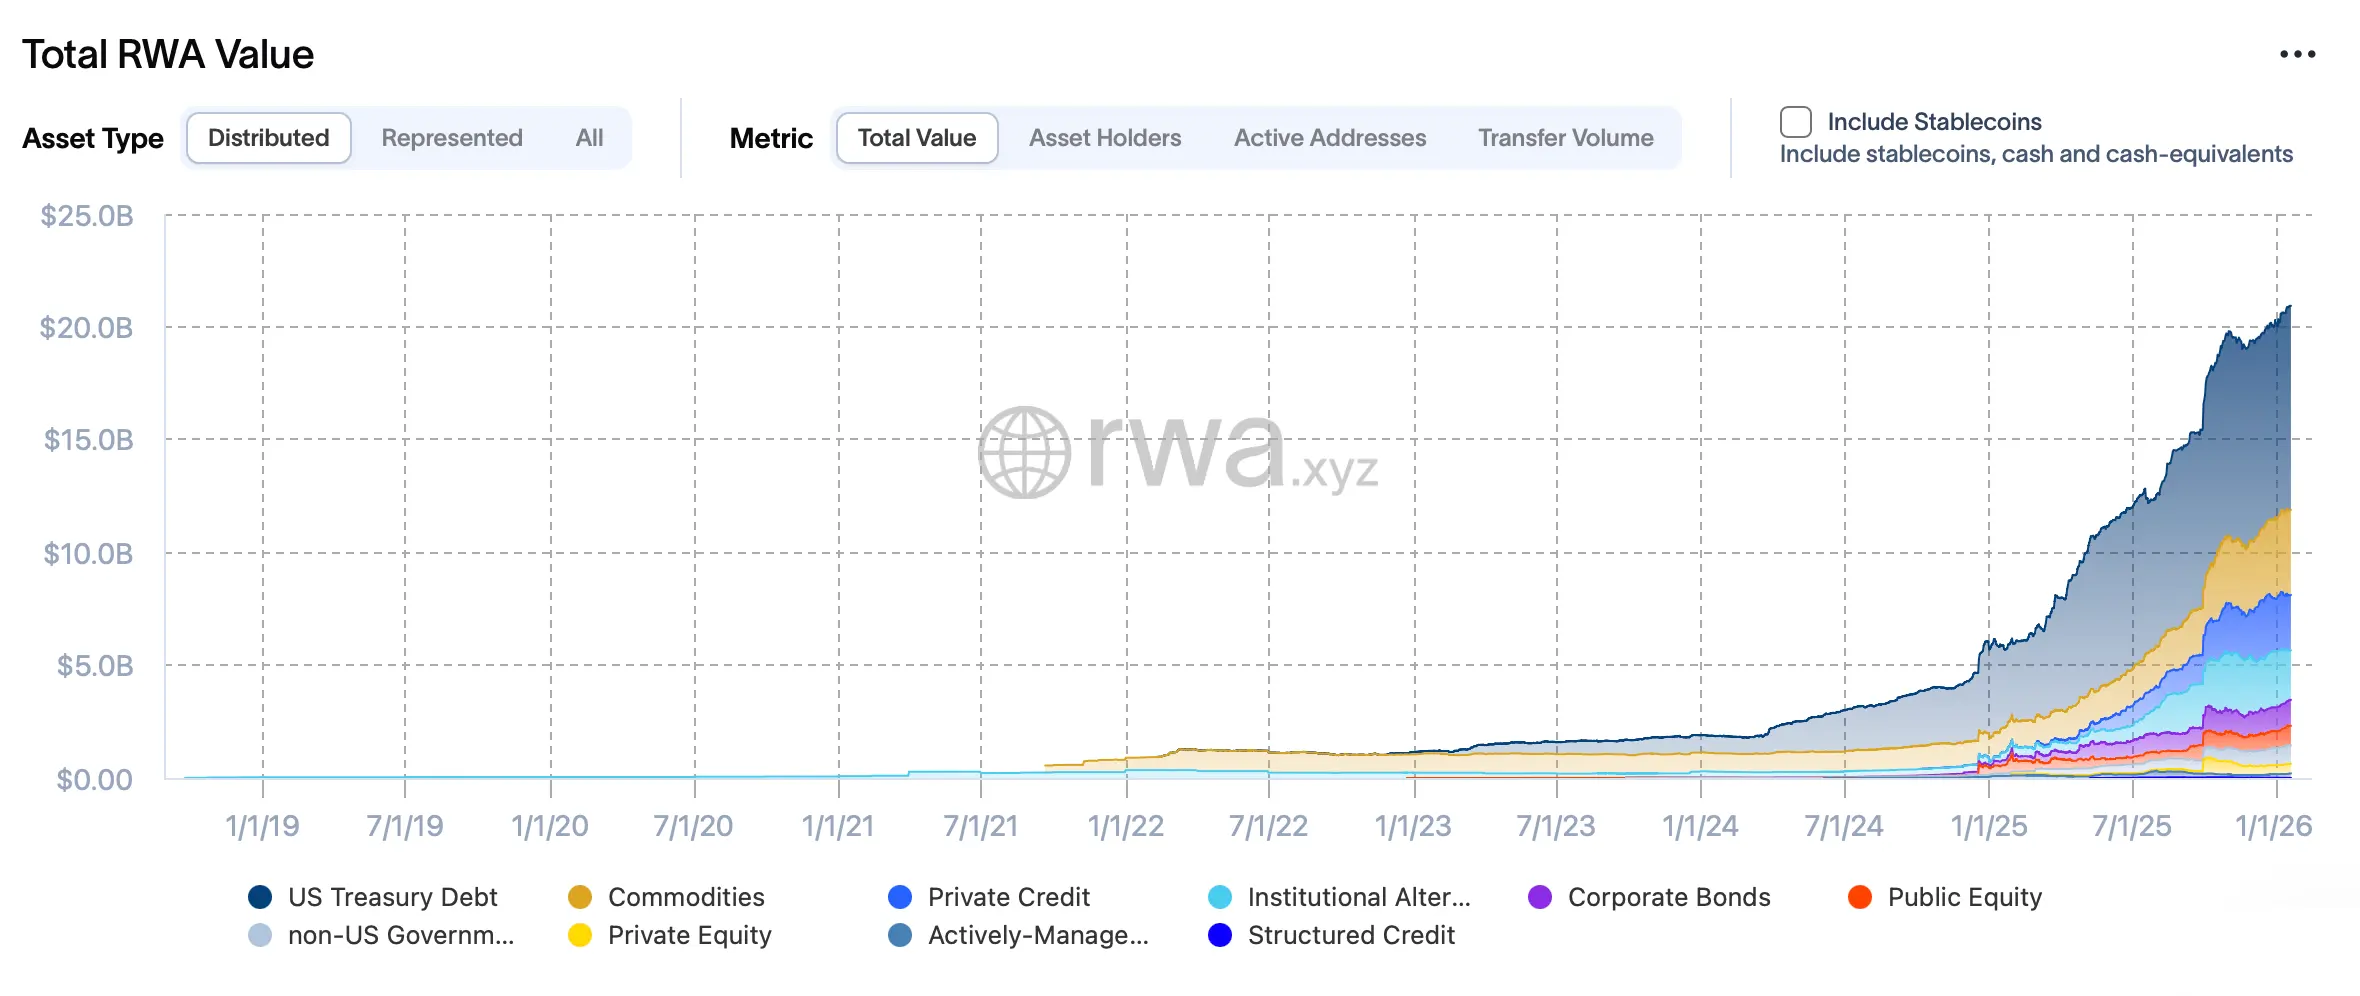Image resolution: width=2360 pixels, height=996 pixels.
Task: Select Represented asset type
Action: coord(451,138)
